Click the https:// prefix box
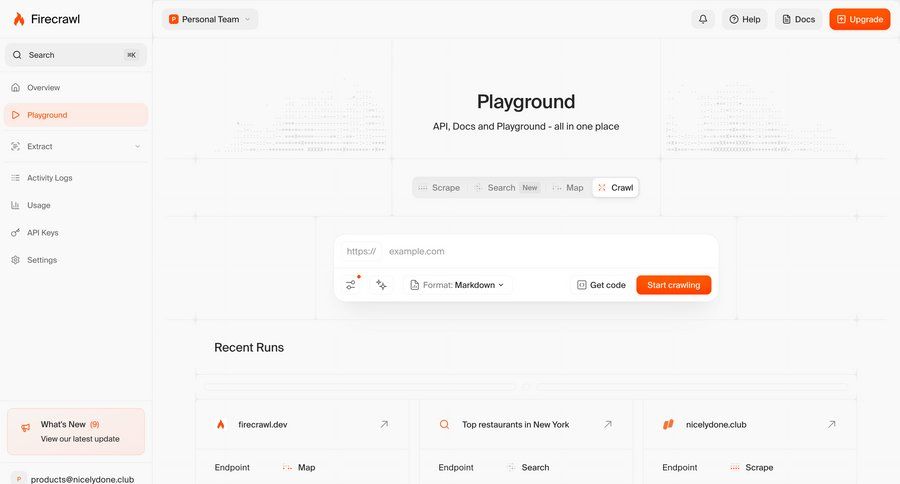Screen dimensions: 900x484 (361, 251)
